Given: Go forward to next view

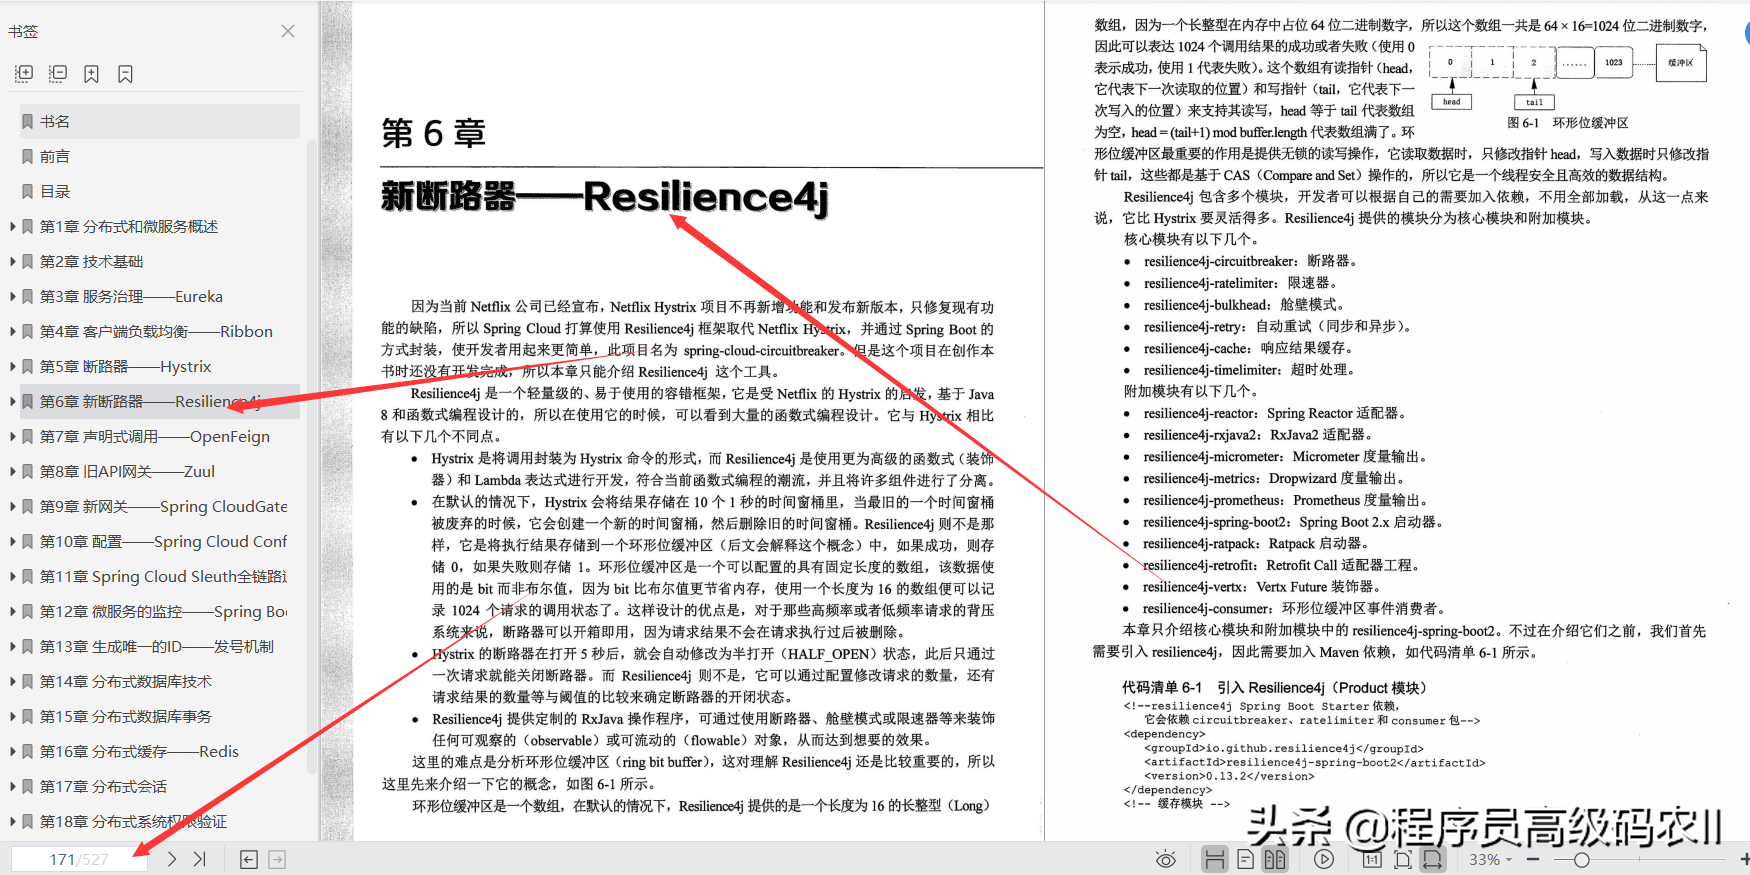Looking at the screenshot, I should point(277,859).
